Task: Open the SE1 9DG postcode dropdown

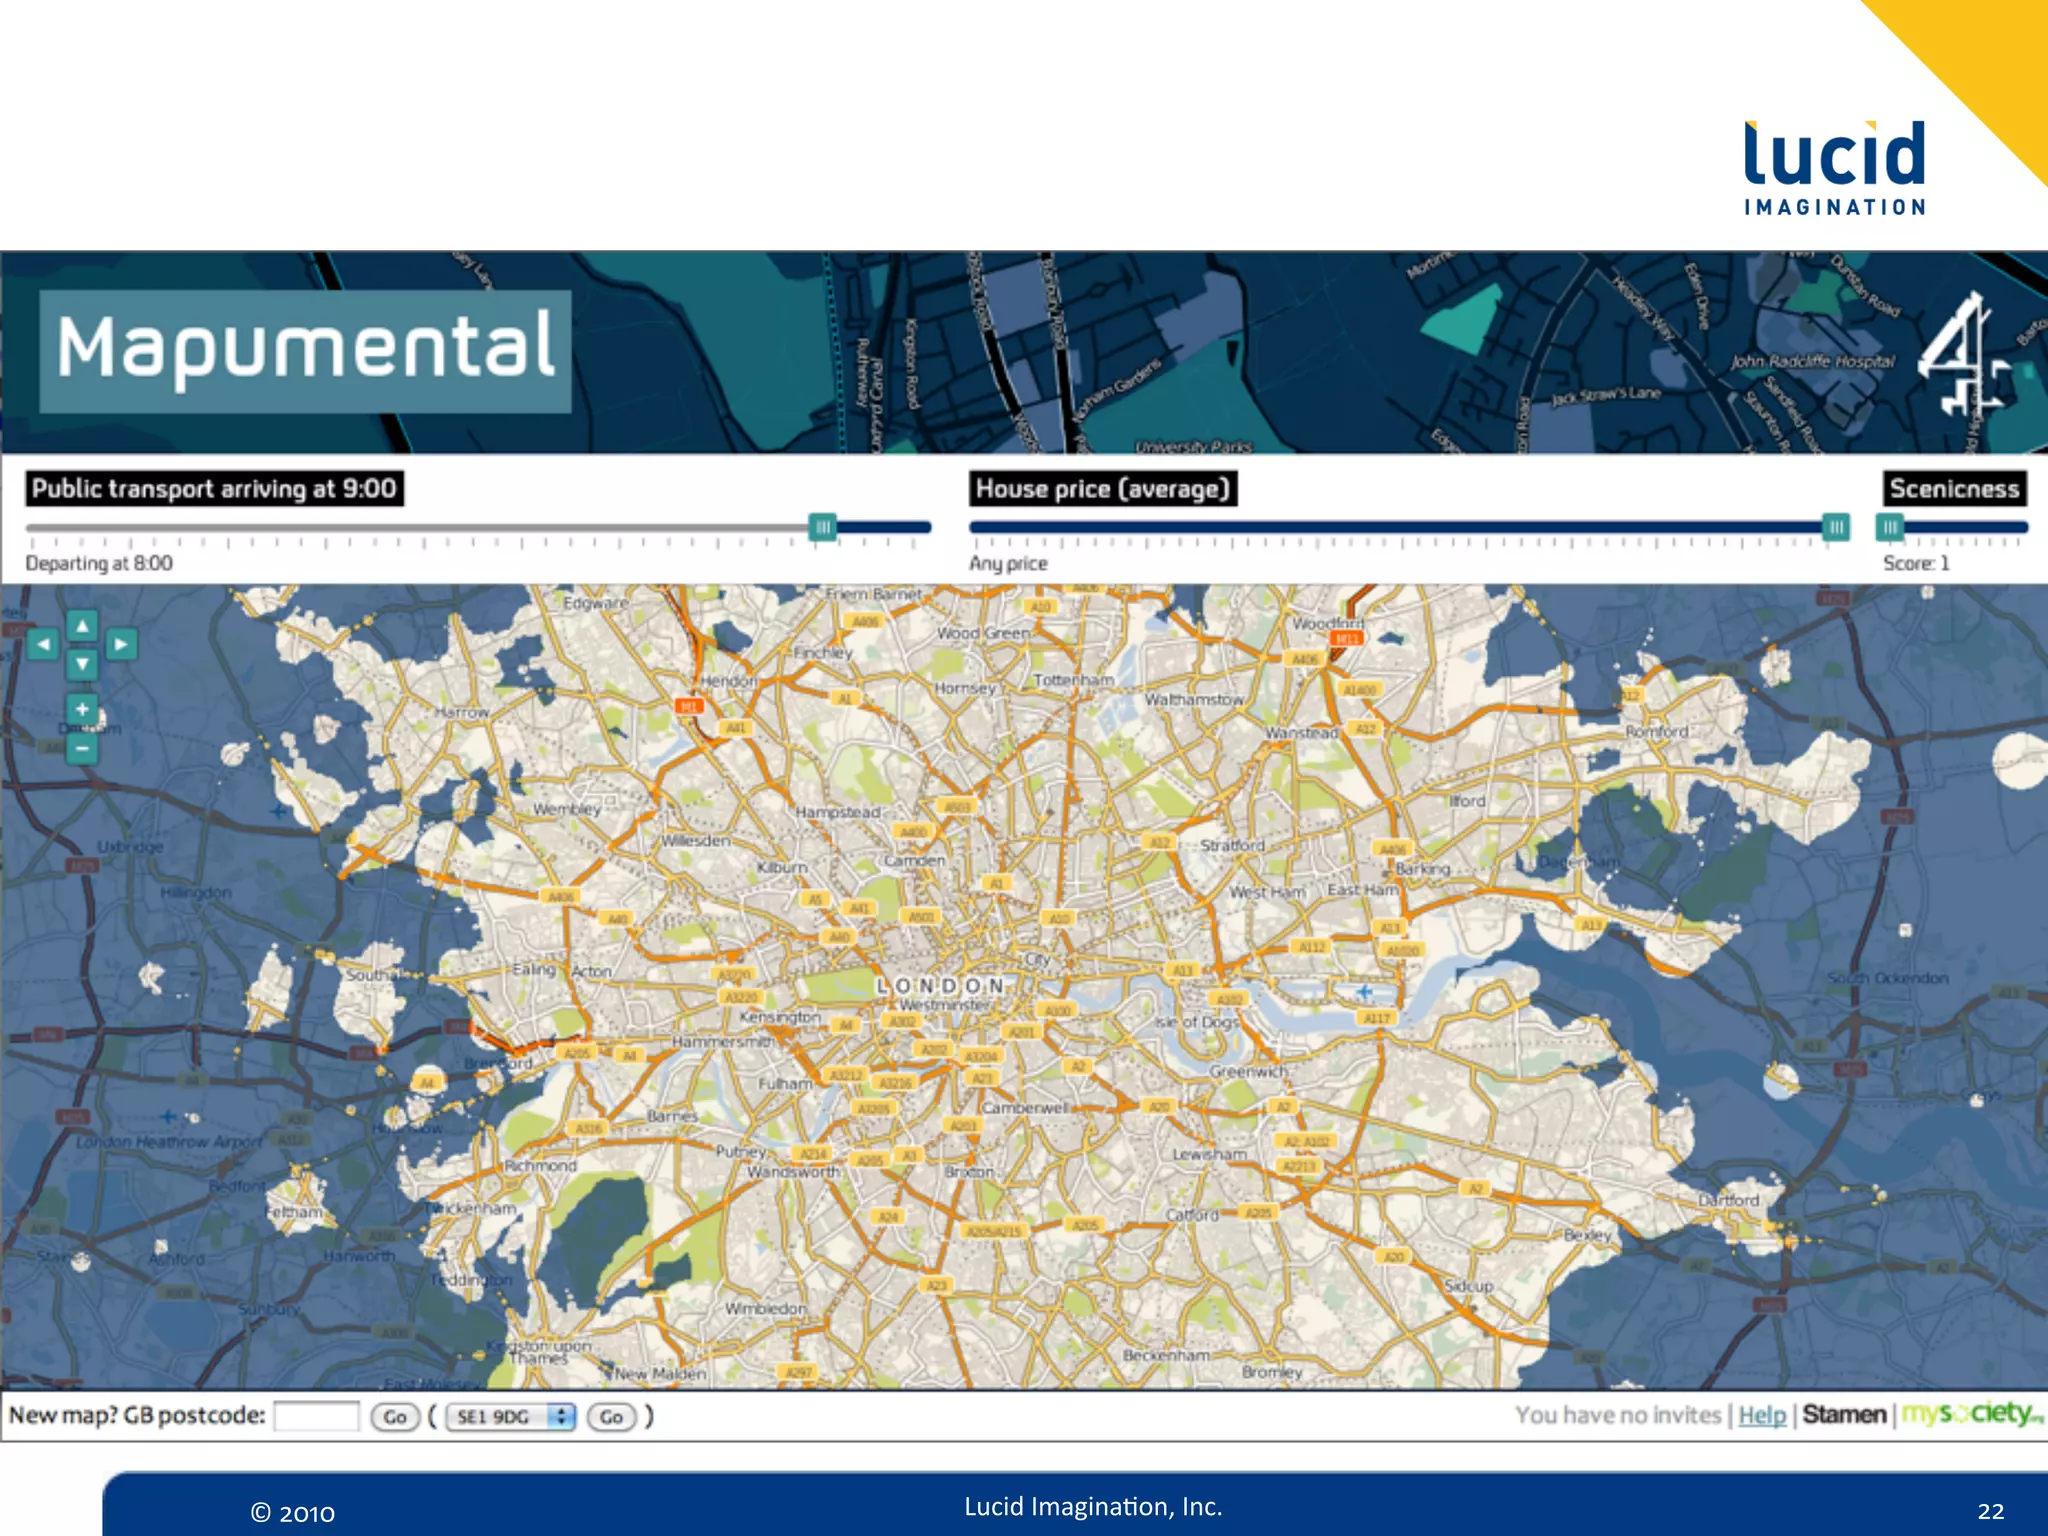Action: pos(510,1416)
